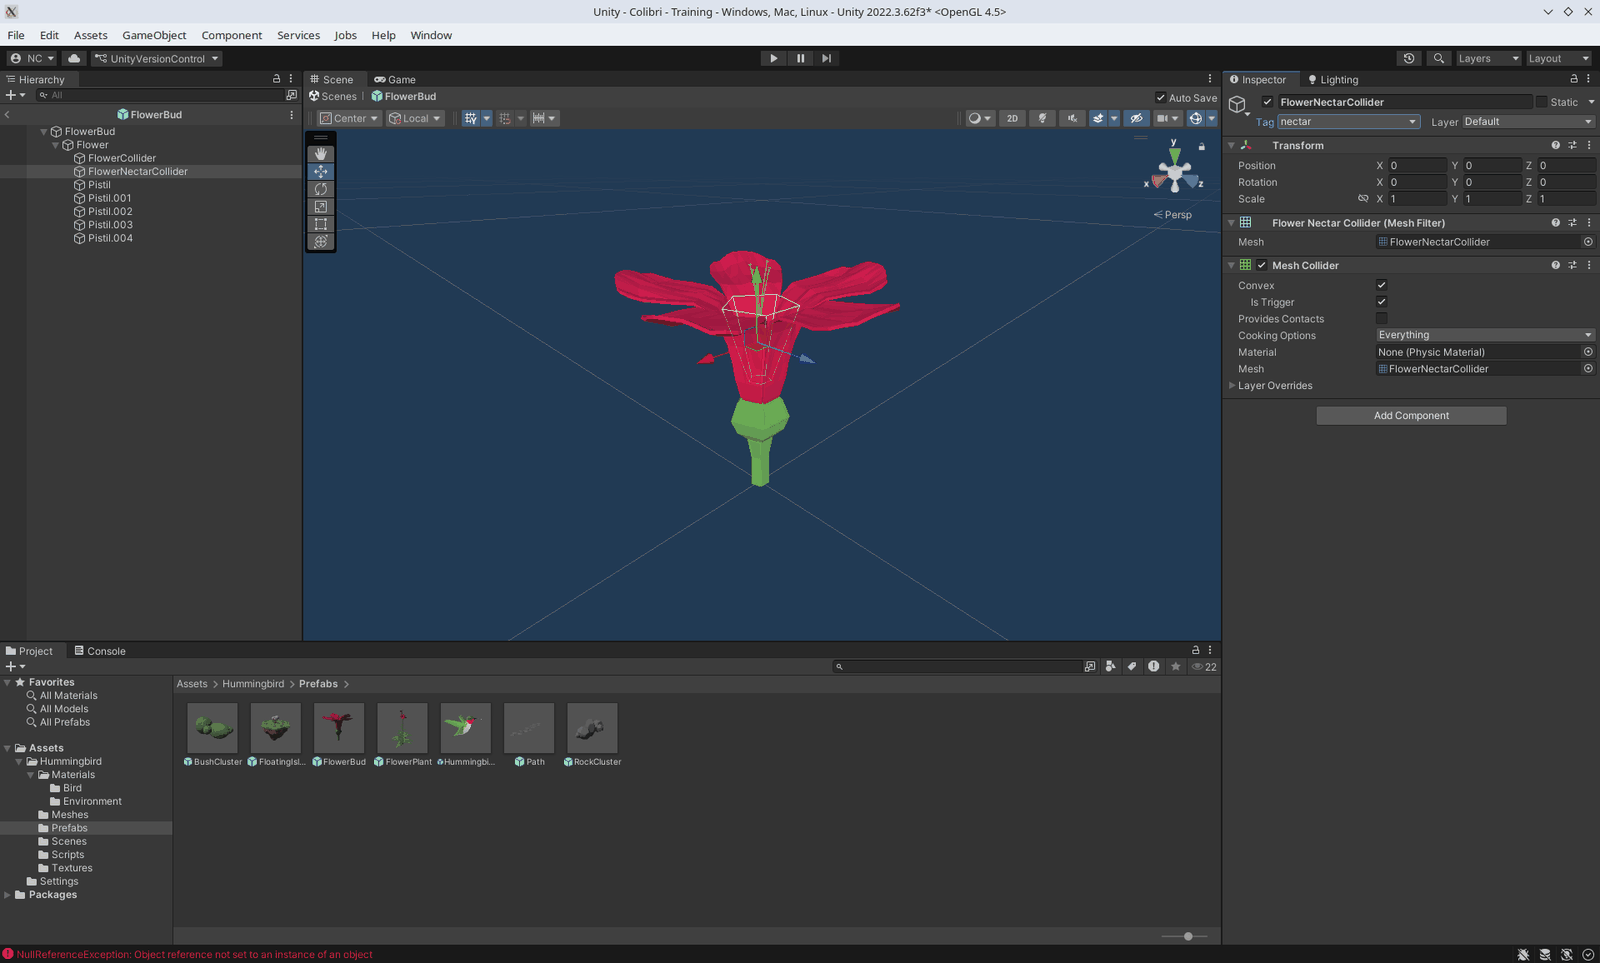Click the global search magnifier icon
This screenshot has height=963, width=1600.
[x=1438, y=58]
